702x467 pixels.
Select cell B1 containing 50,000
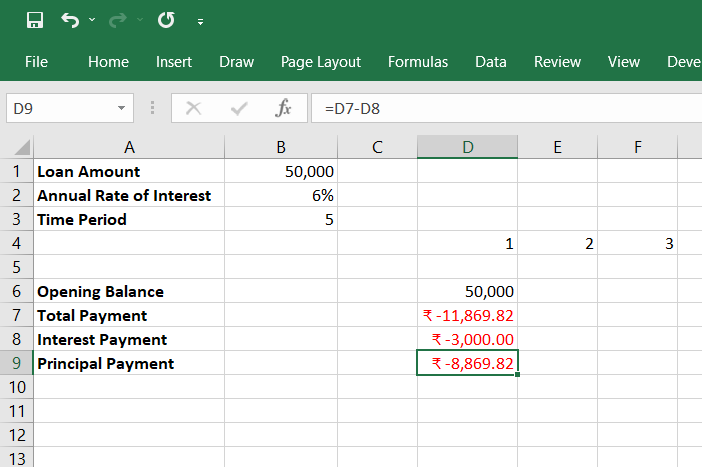coord(281,171)
